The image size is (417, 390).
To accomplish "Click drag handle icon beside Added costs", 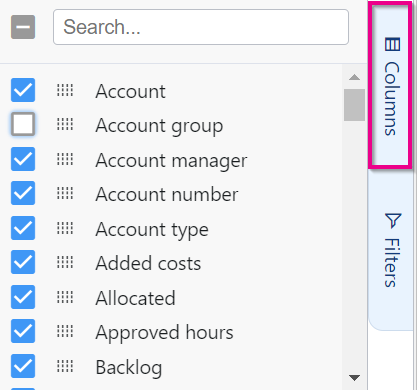I will click(x=65, y=262).
